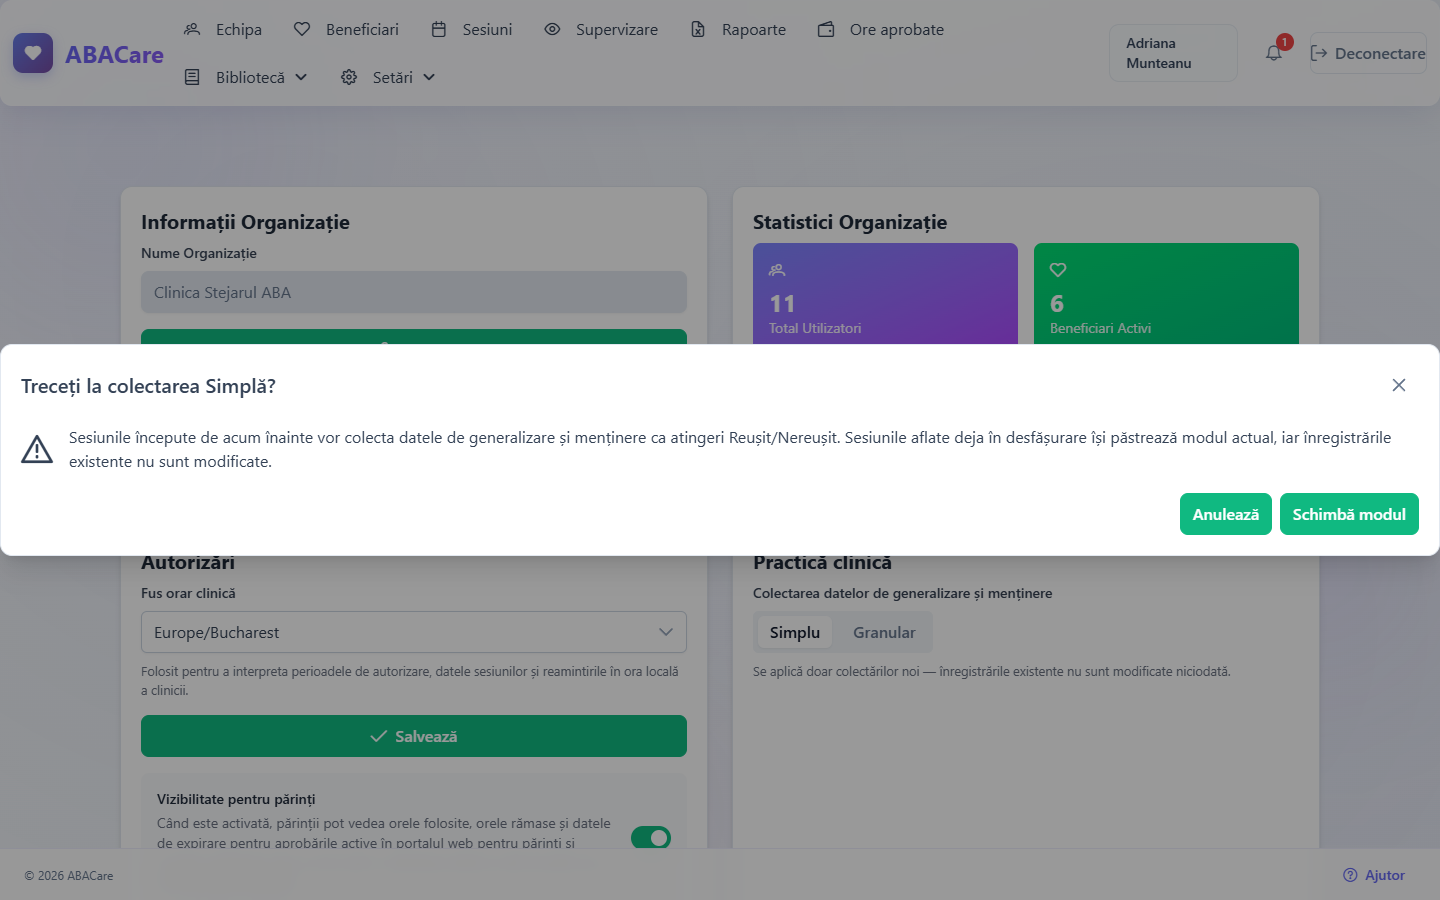Click the Supervizare eye icon

[x=552, y=30]
